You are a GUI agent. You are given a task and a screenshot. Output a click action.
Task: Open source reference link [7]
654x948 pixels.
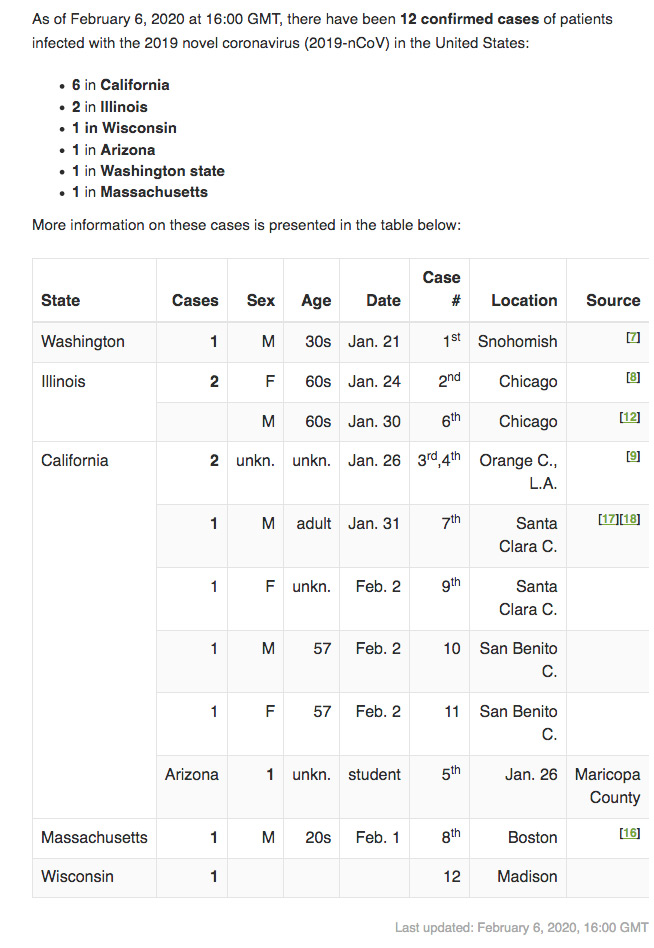(x=632, y=337)
